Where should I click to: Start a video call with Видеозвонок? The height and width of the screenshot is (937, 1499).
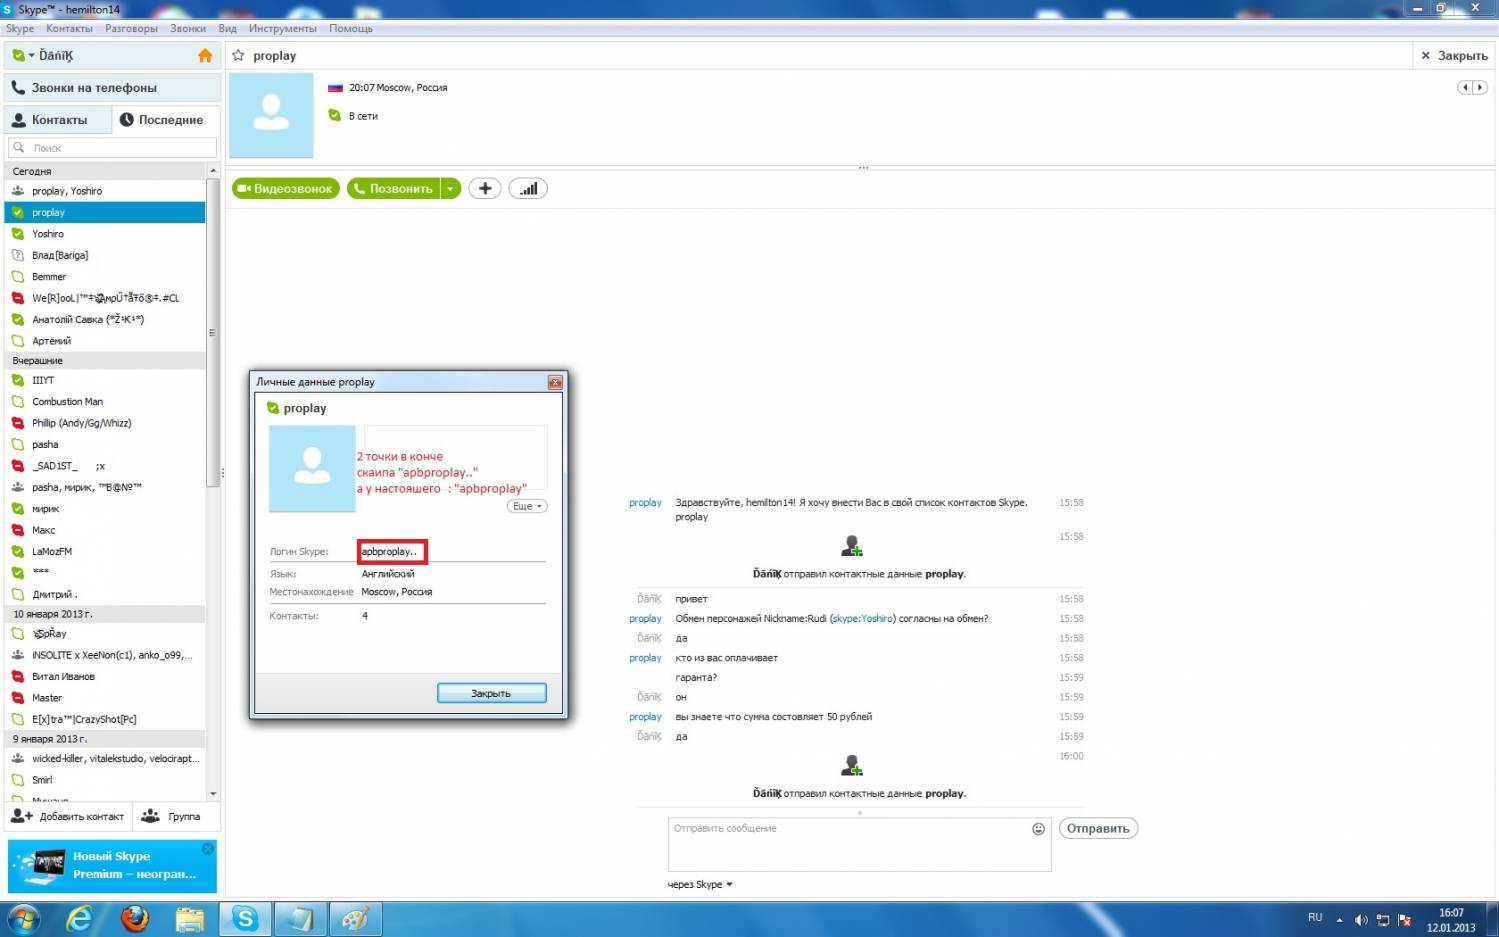(286, 188)
